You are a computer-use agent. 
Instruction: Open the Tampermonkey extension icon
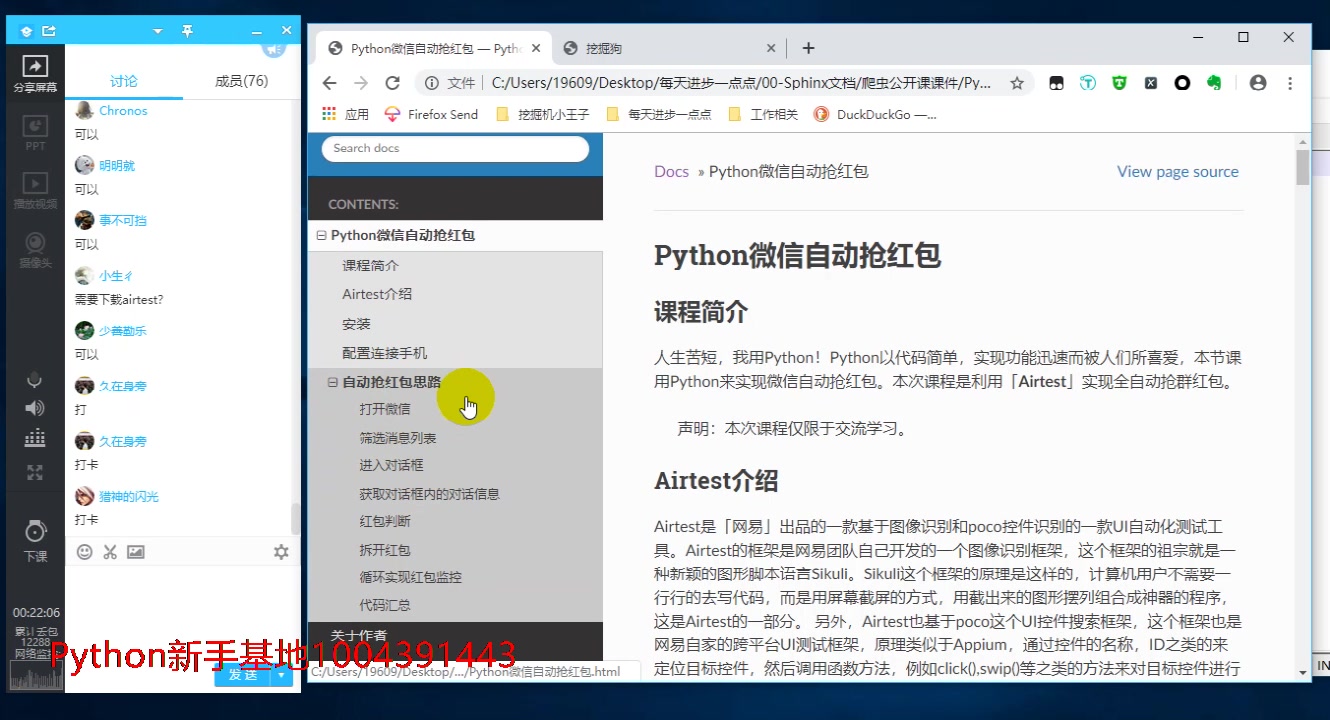click(x=1056, y=83)
